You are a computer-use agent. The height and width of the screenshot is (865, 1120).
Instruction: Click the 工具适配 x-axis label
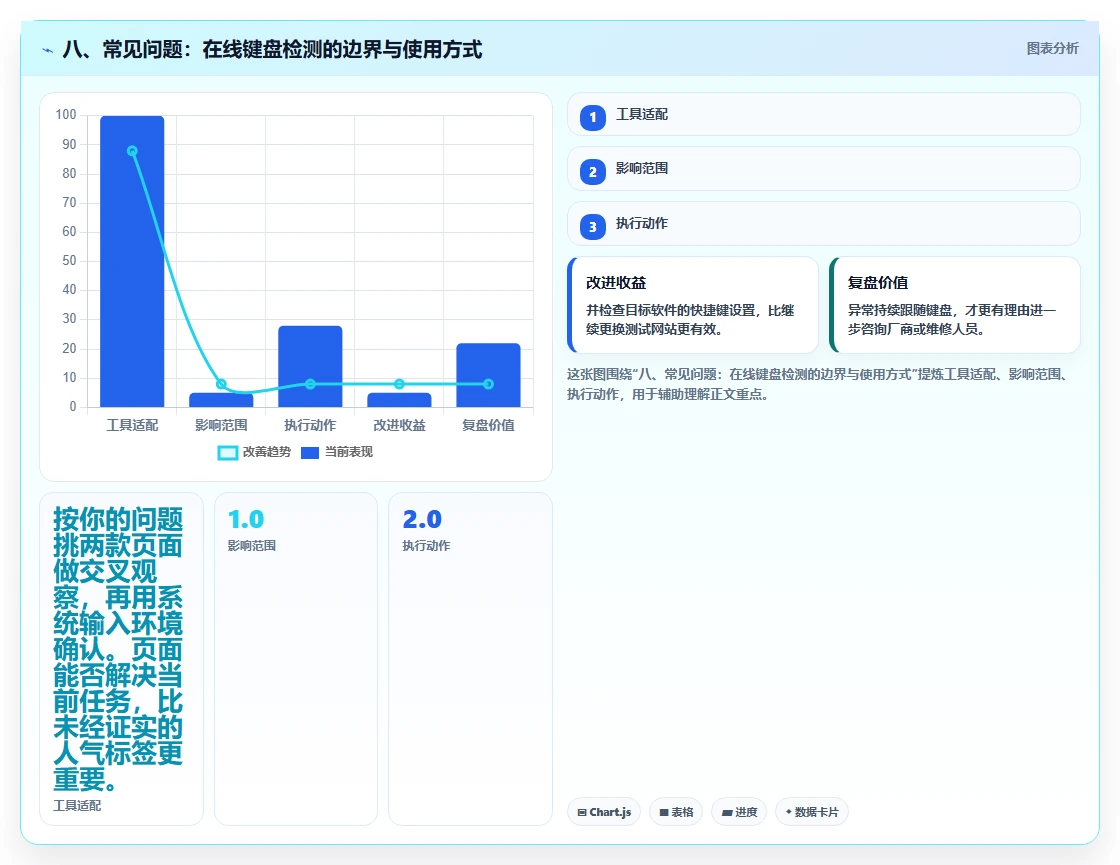pos(132,425)
